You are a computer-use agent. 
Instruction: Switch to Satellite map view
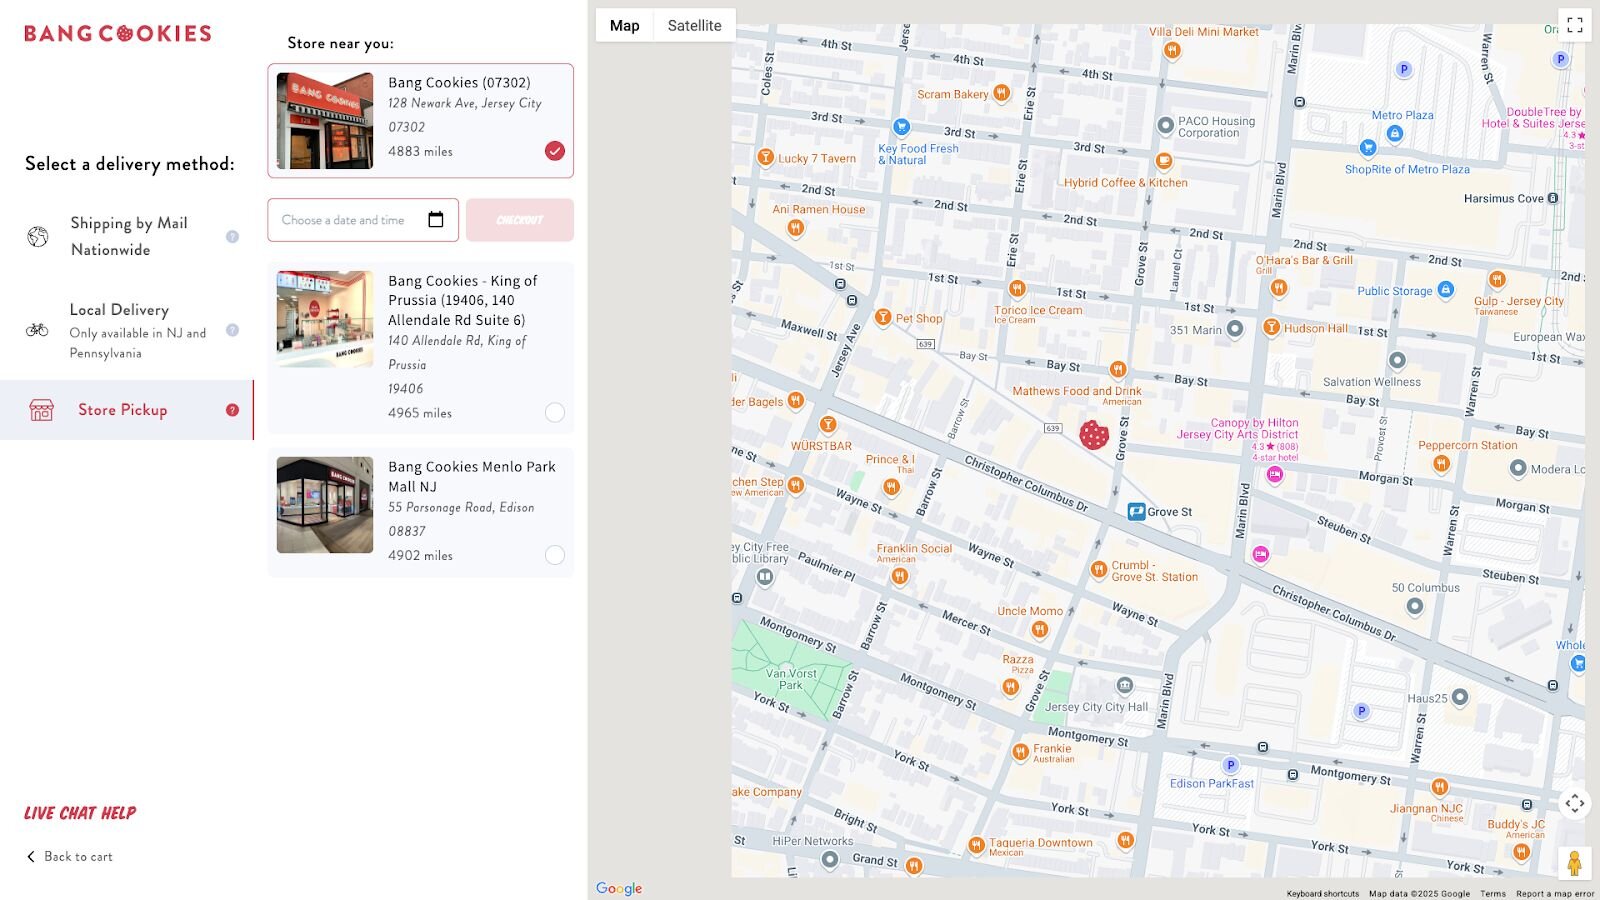coord(694,26)
